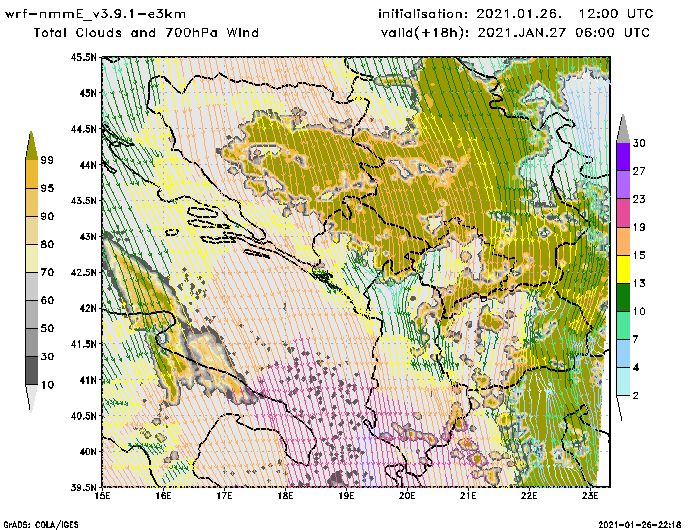Click the '44.5N' latitude axis label
Viewport: 700px width, 530px height.
pyautogui.click(x=83, y=129)
